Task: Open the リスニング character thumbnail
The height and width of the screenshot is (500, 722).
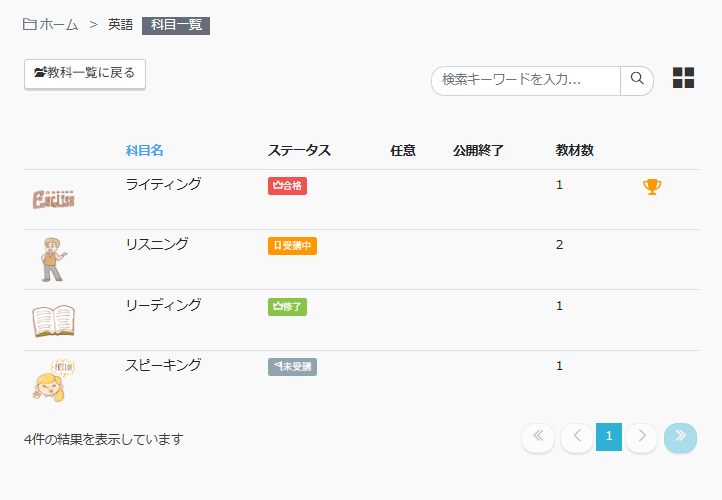Action: pos(53,260)
